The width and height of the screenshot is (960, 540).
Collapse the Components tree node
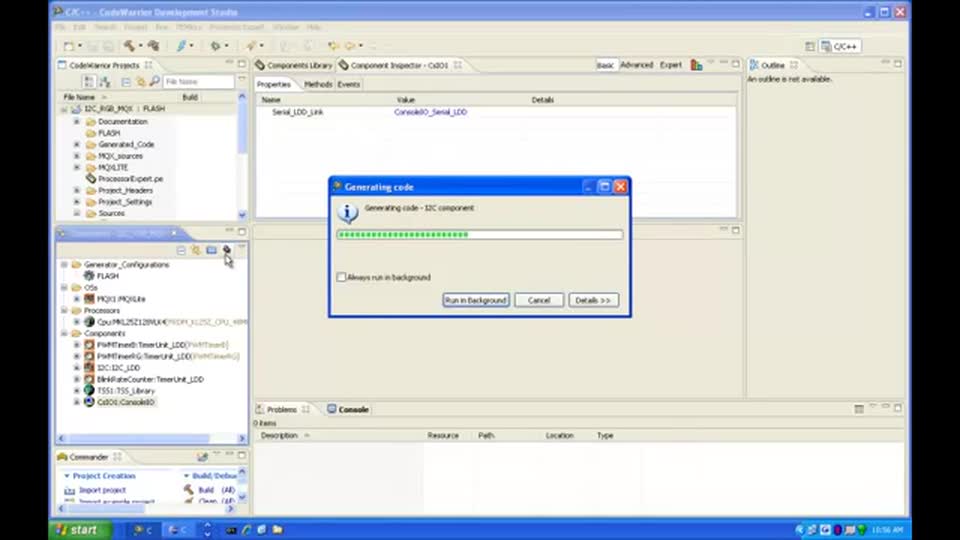(x=64, y=333)
